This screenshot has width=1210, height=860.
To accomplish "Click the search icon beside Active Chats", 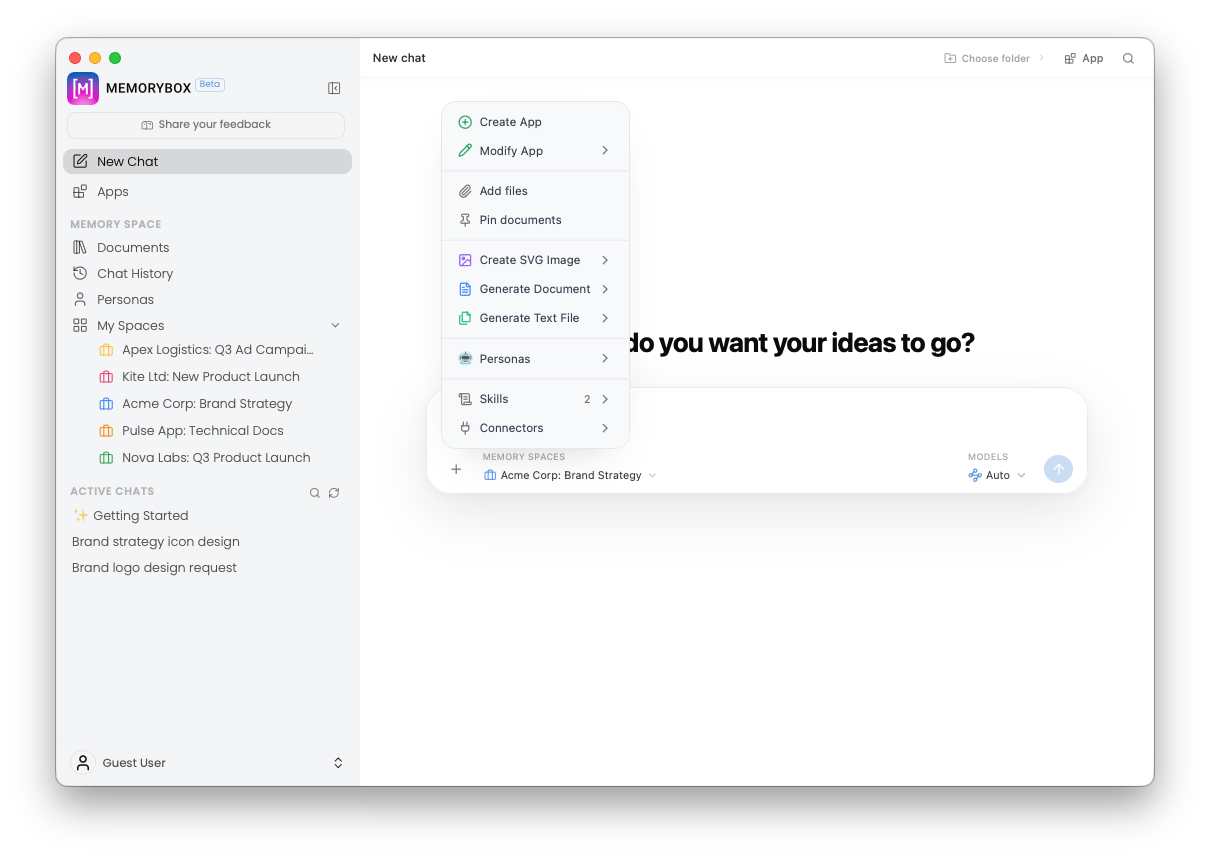I will click(315, 493).
